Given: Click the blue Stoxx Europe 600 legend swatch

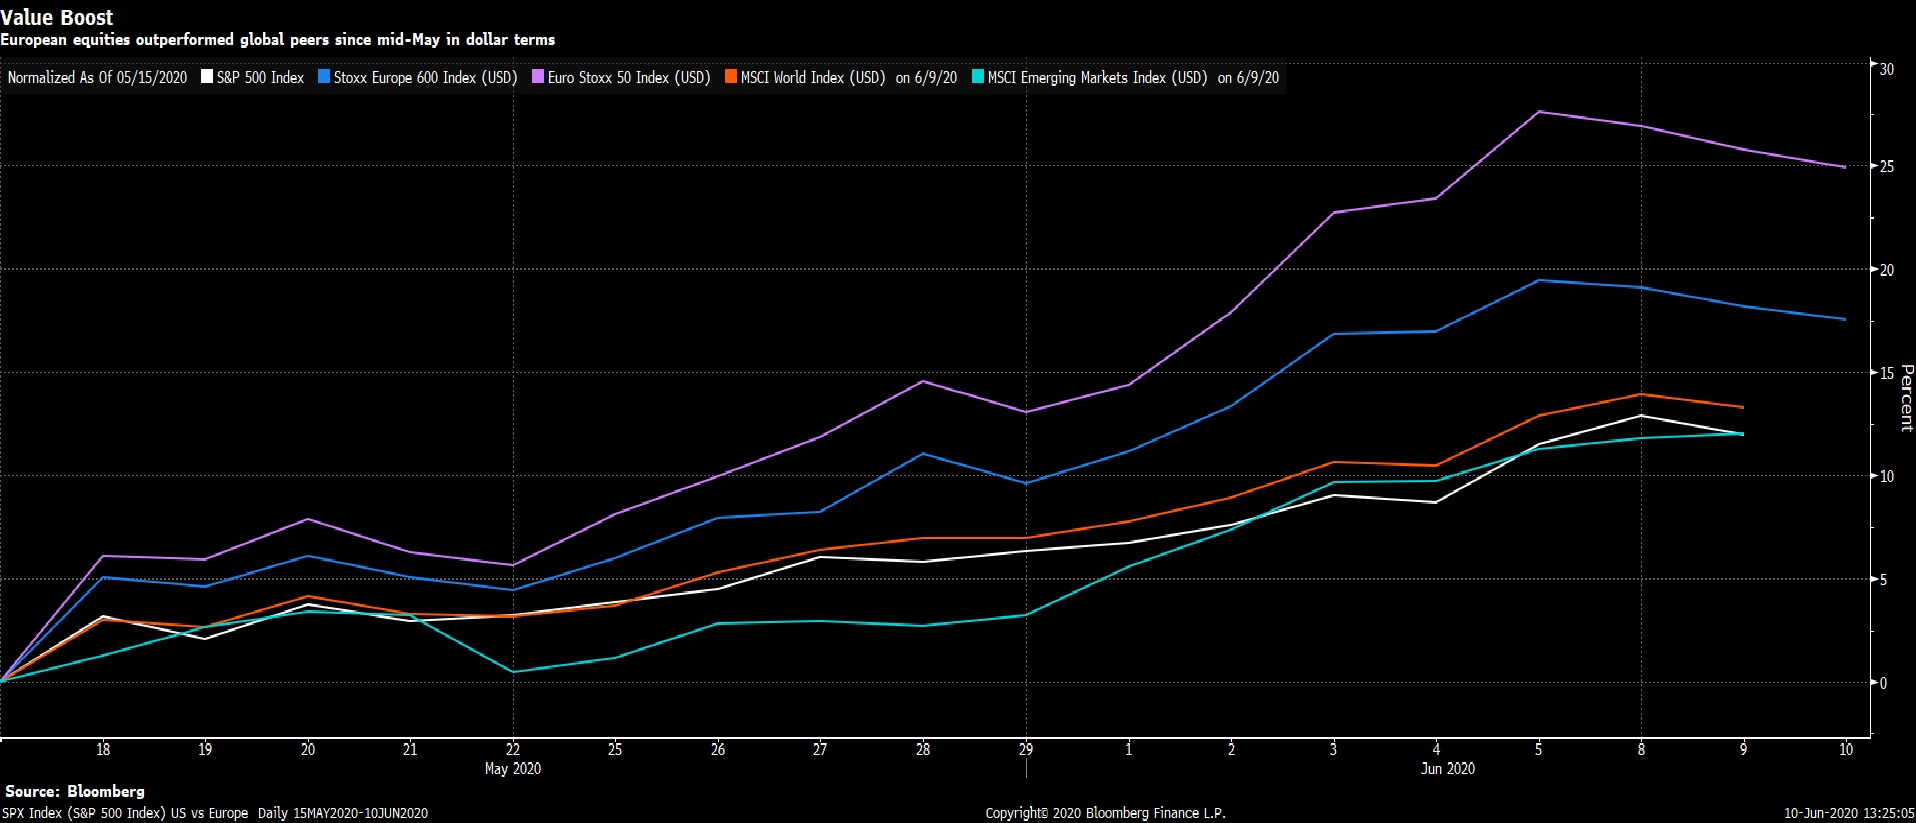Looking at the screenshot, I should [x=324, y=77].
